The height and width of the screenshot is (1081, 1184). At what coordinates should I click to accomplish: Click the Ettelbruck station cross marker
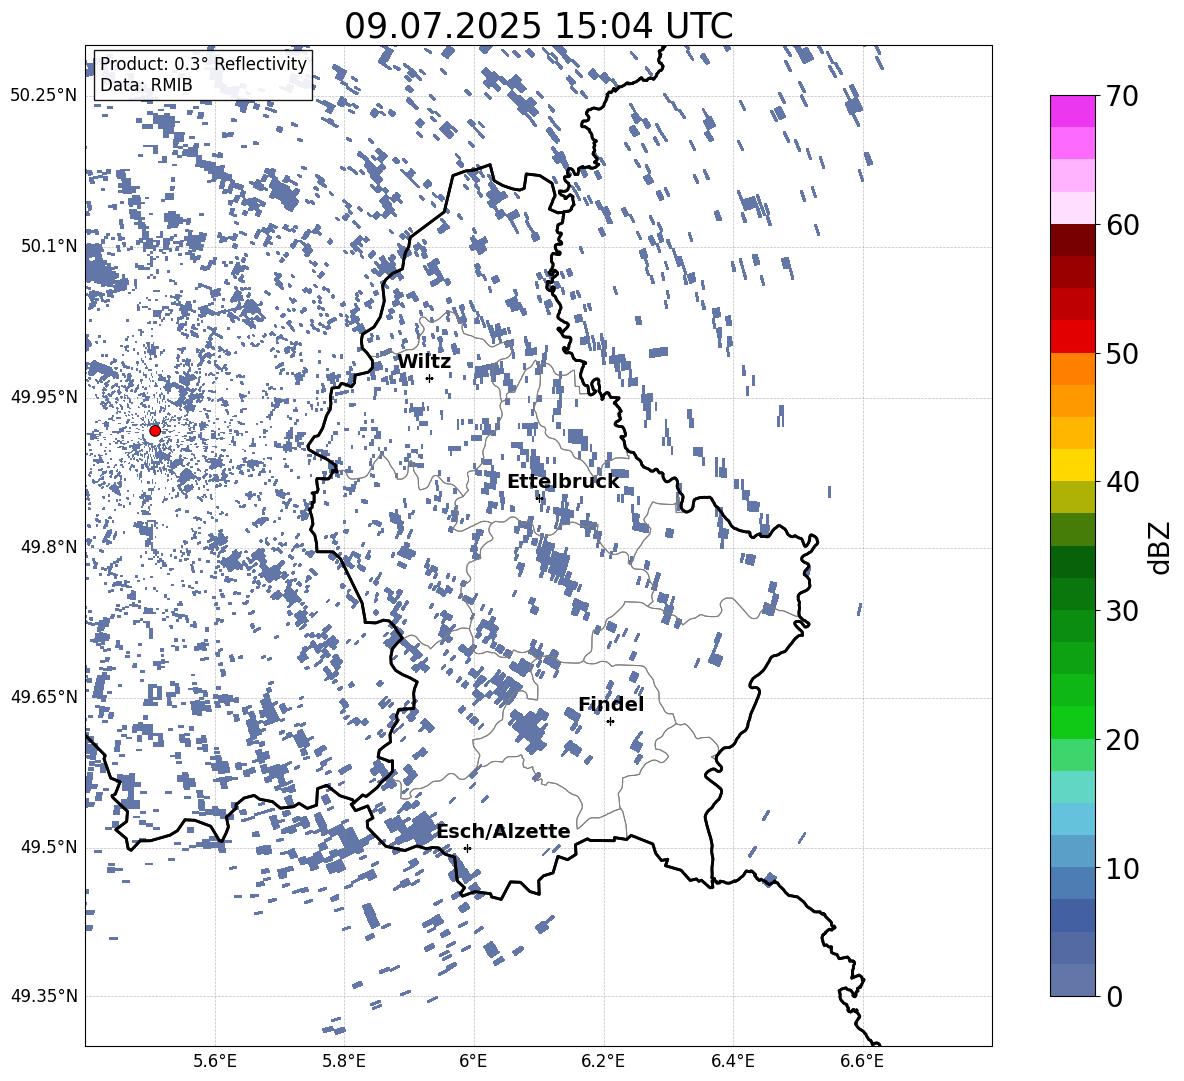pos(539,497)
